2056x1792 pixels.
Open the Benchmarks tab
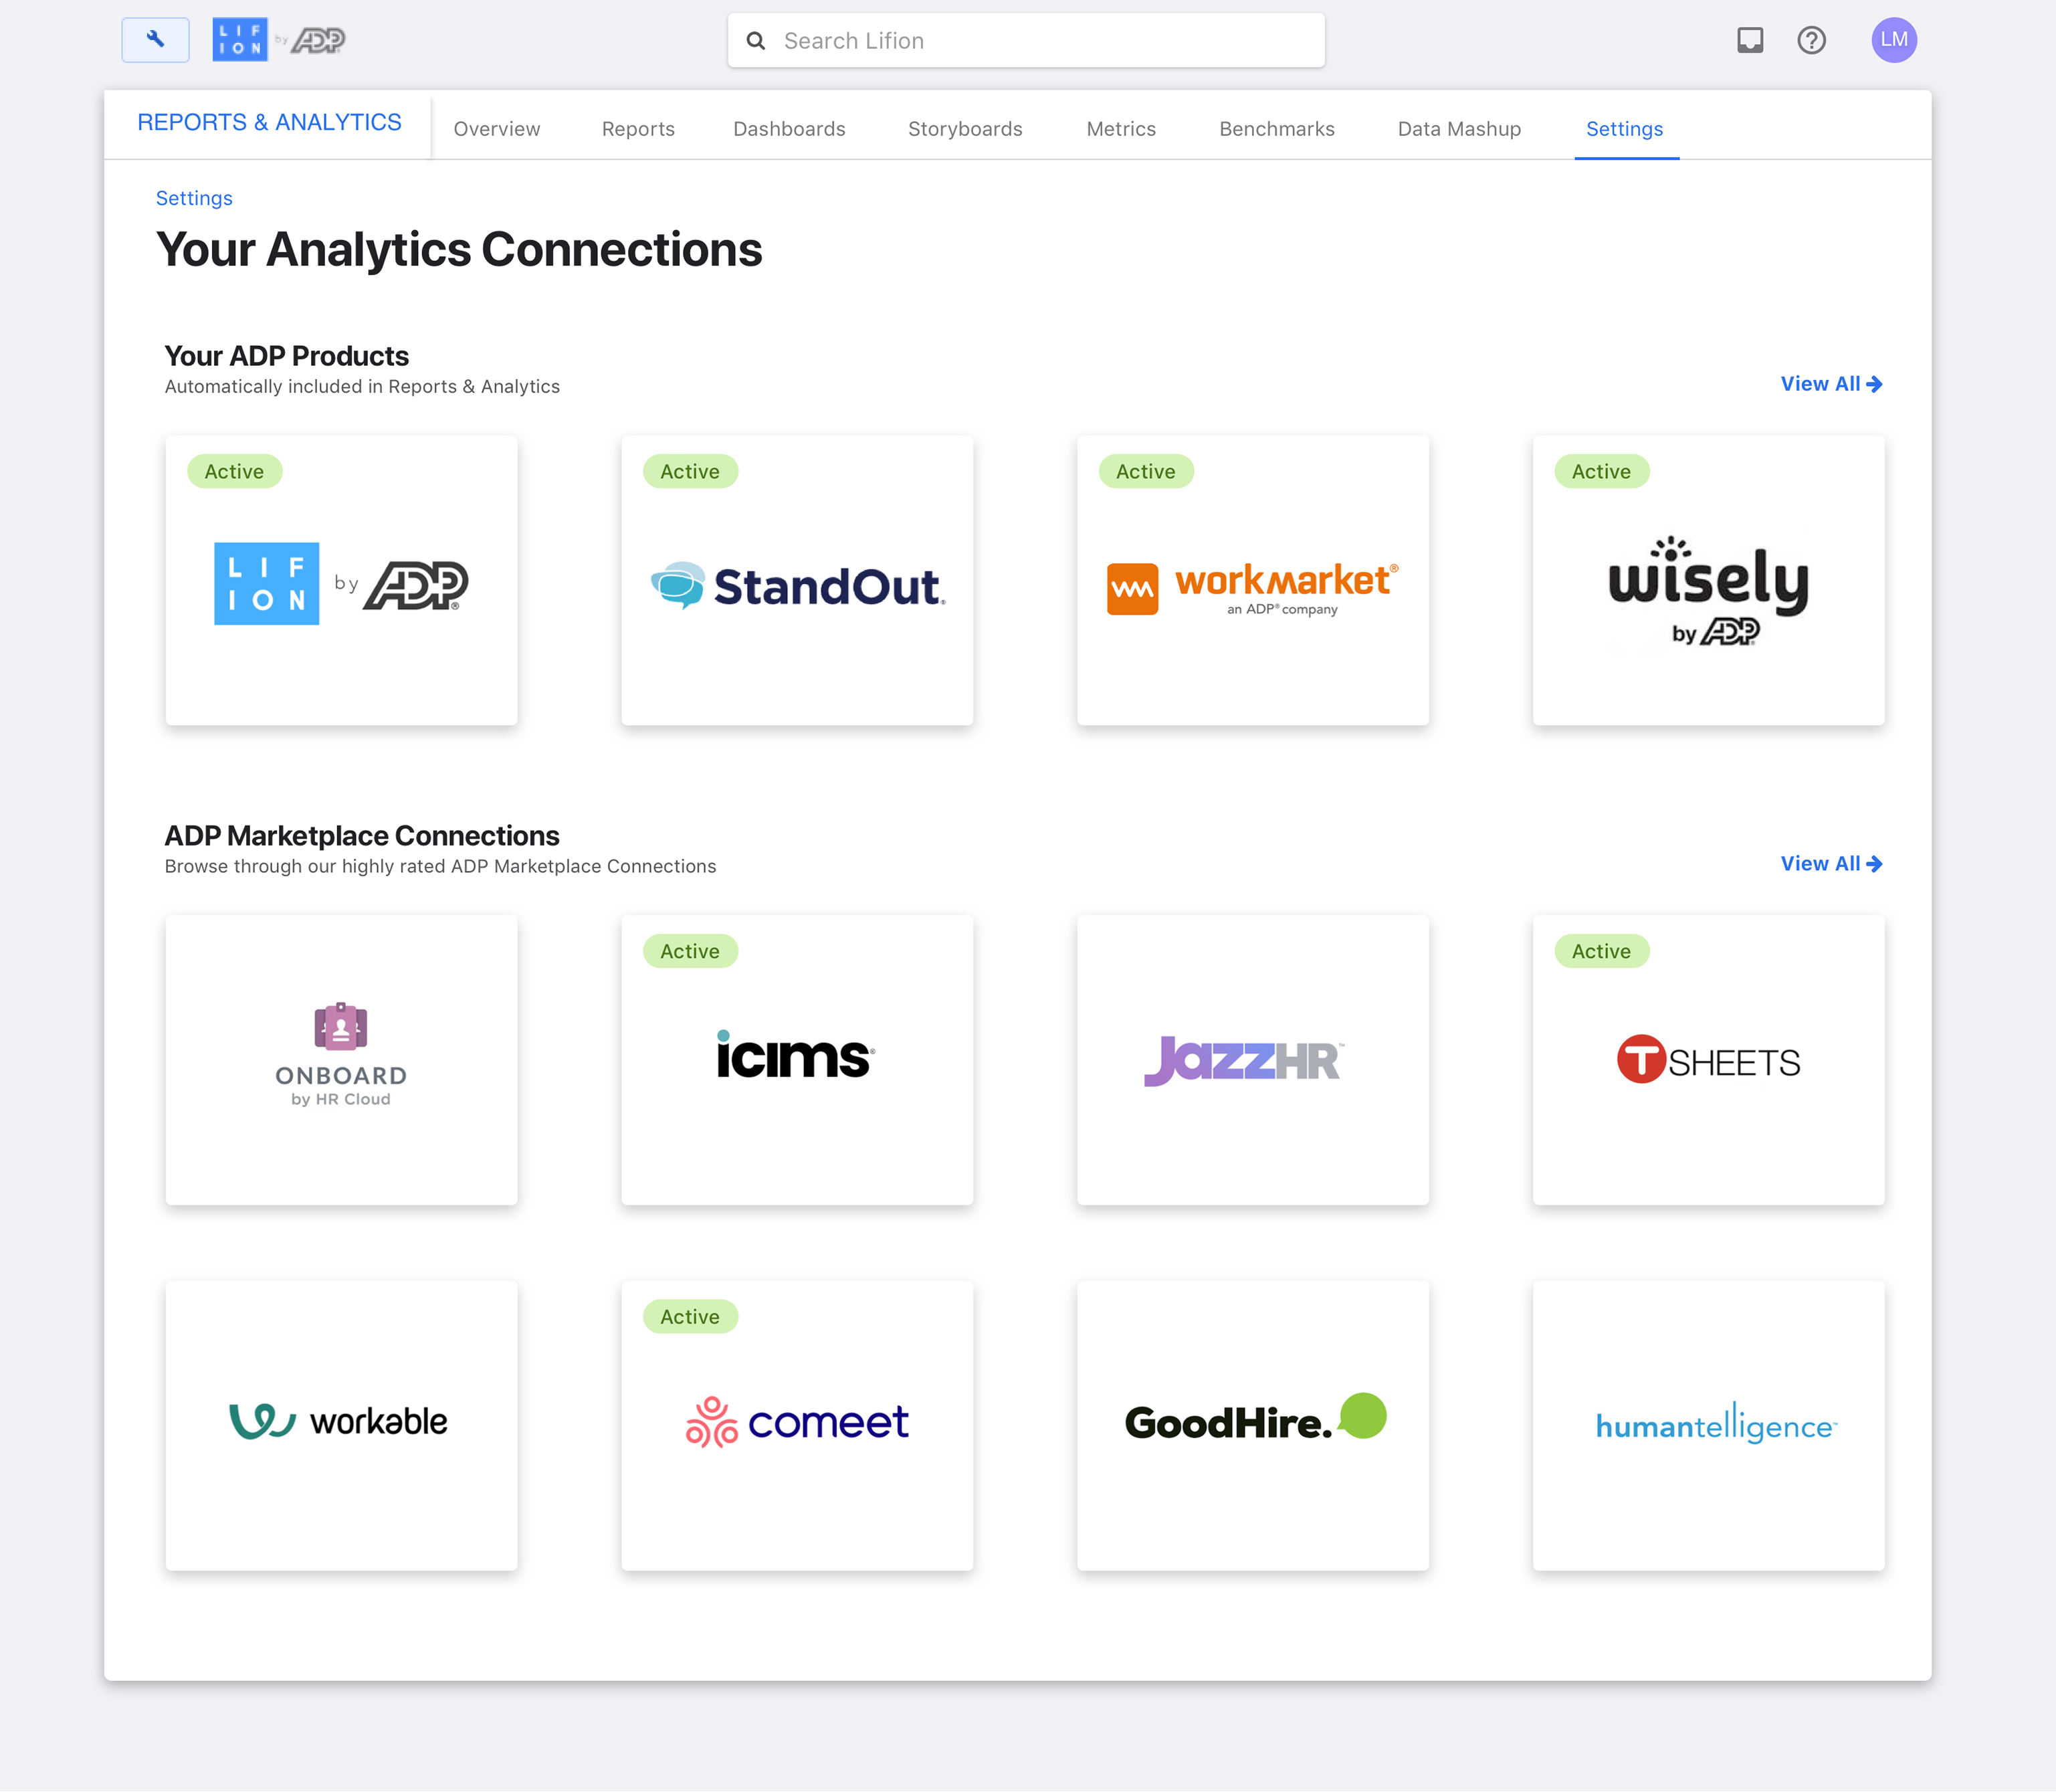coord(1276,129)
